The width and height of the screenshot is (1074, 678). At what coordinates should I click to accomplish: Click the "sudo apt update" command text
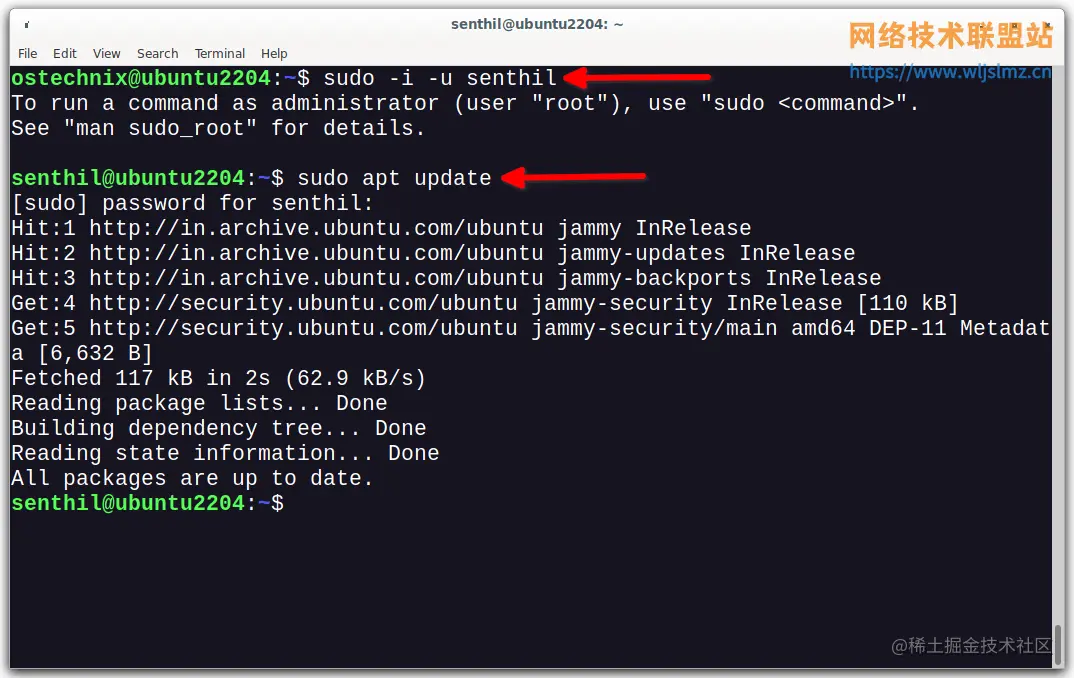(x=394, y=178)
